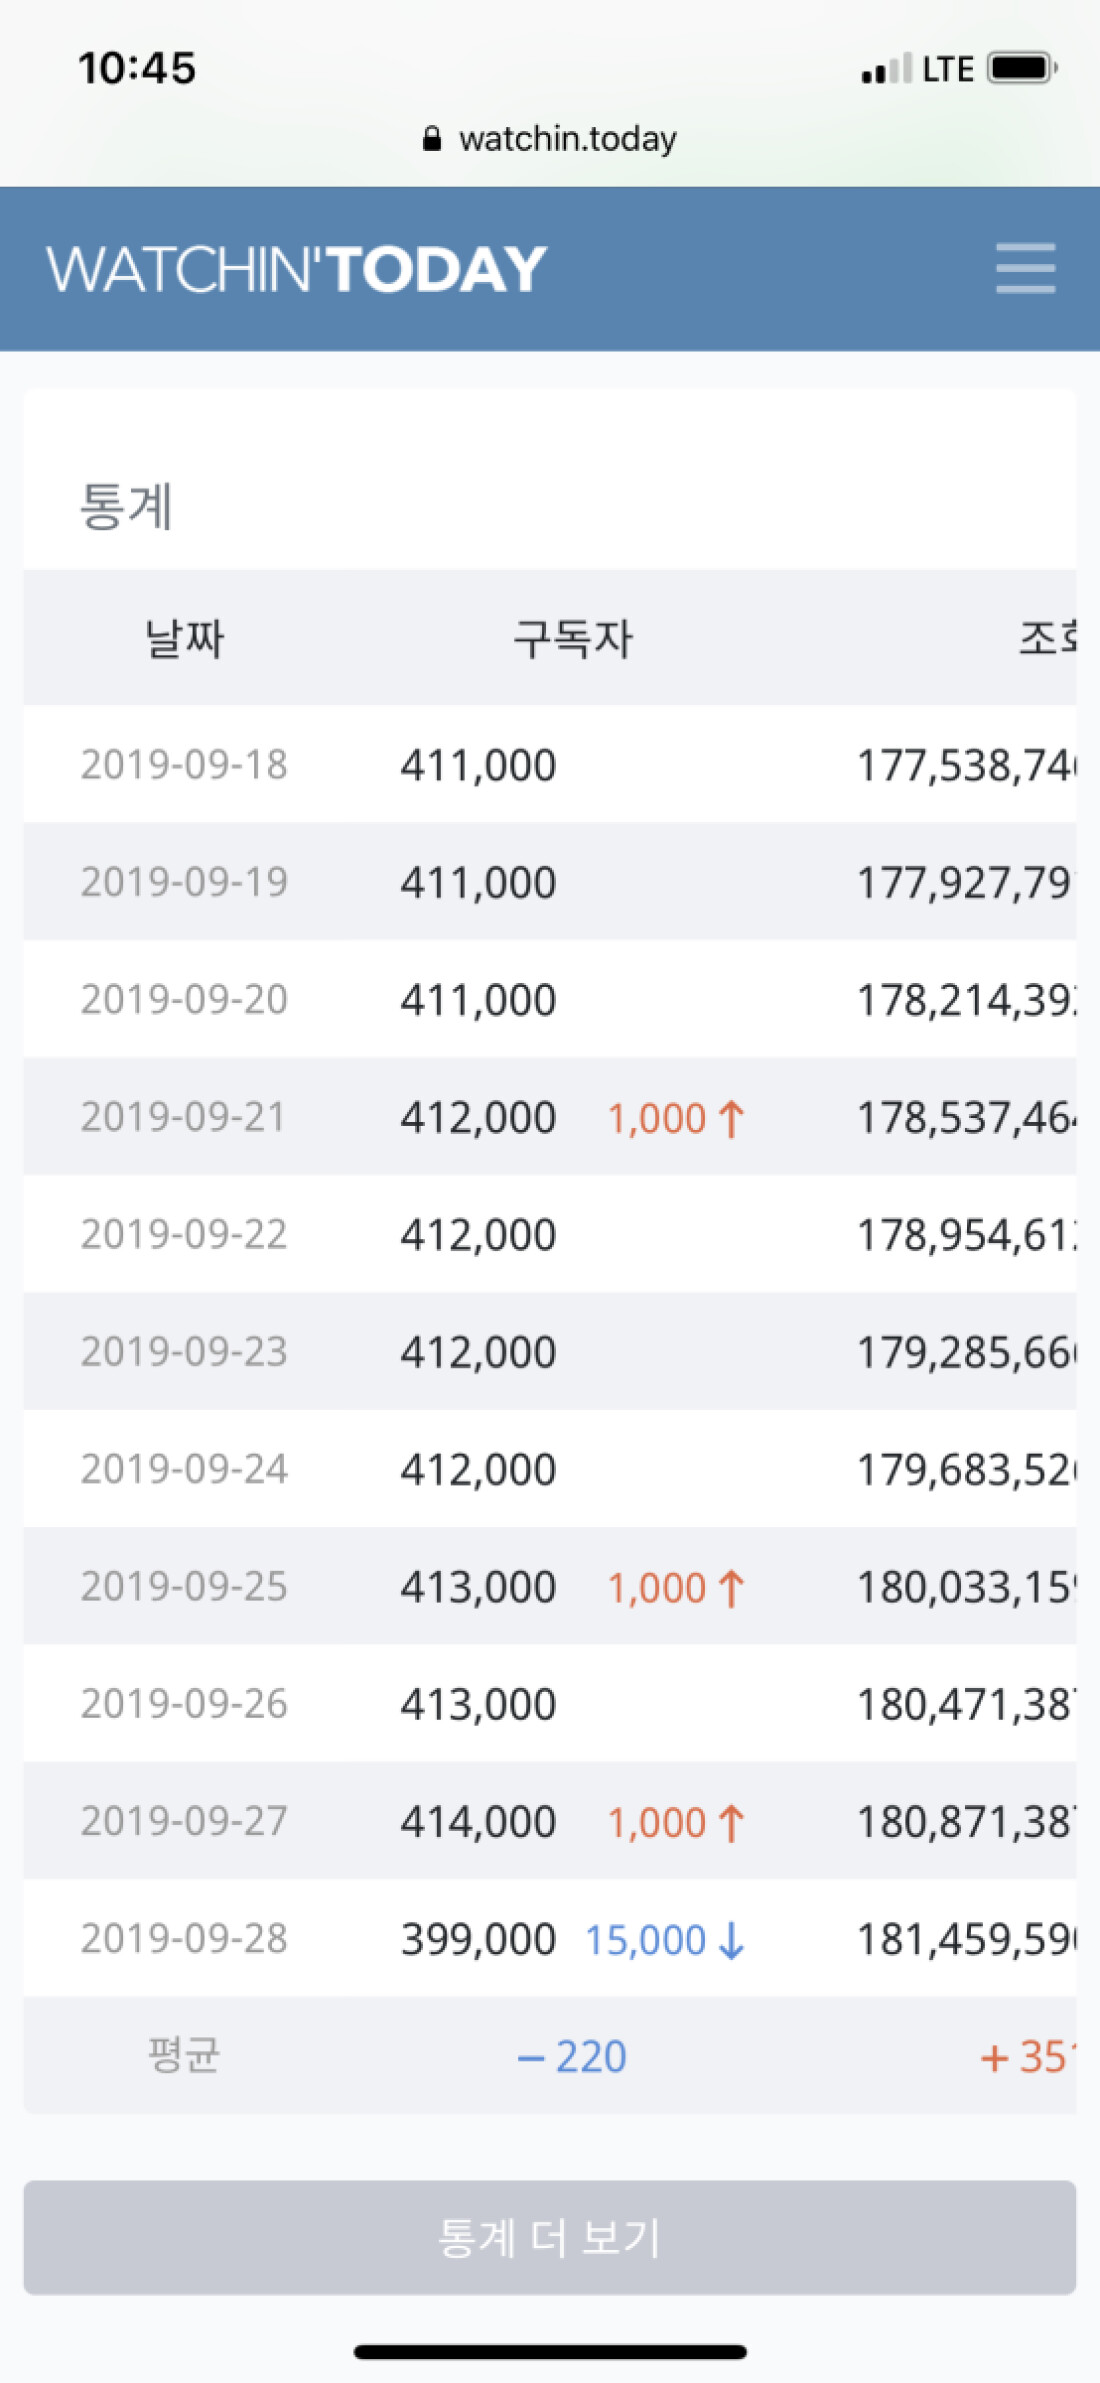Tap the cellular signal bars icon
Viewport: 1100px width, 2383px height.
point(886,69)
